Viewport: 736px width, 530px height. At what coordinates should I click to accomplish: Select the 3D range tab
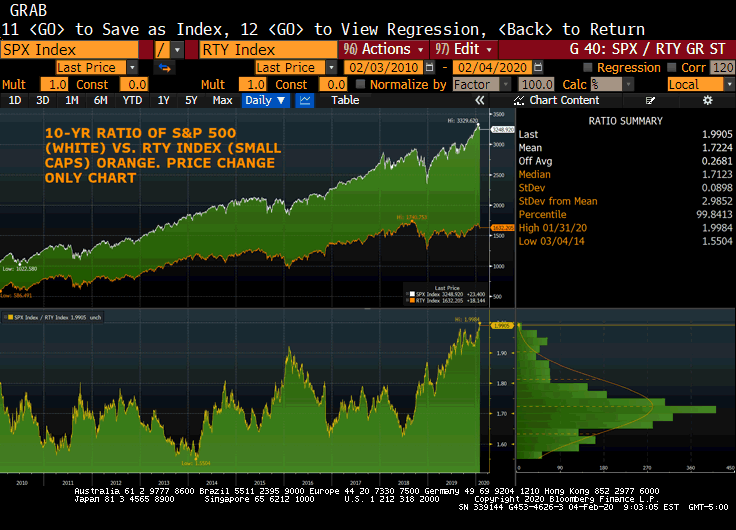pyautogui.click(x=43, y=100)
